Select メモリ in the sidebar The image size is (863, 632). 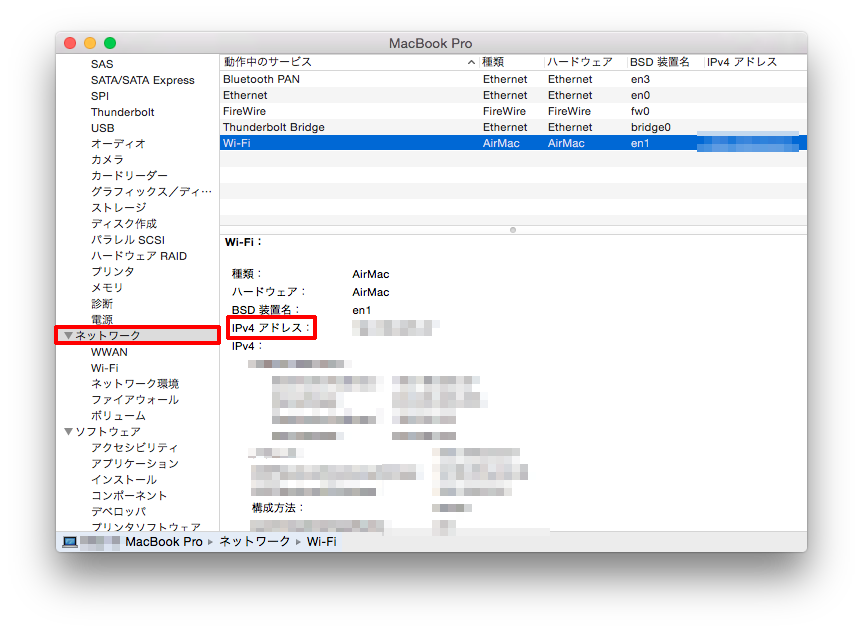point(107,288)
